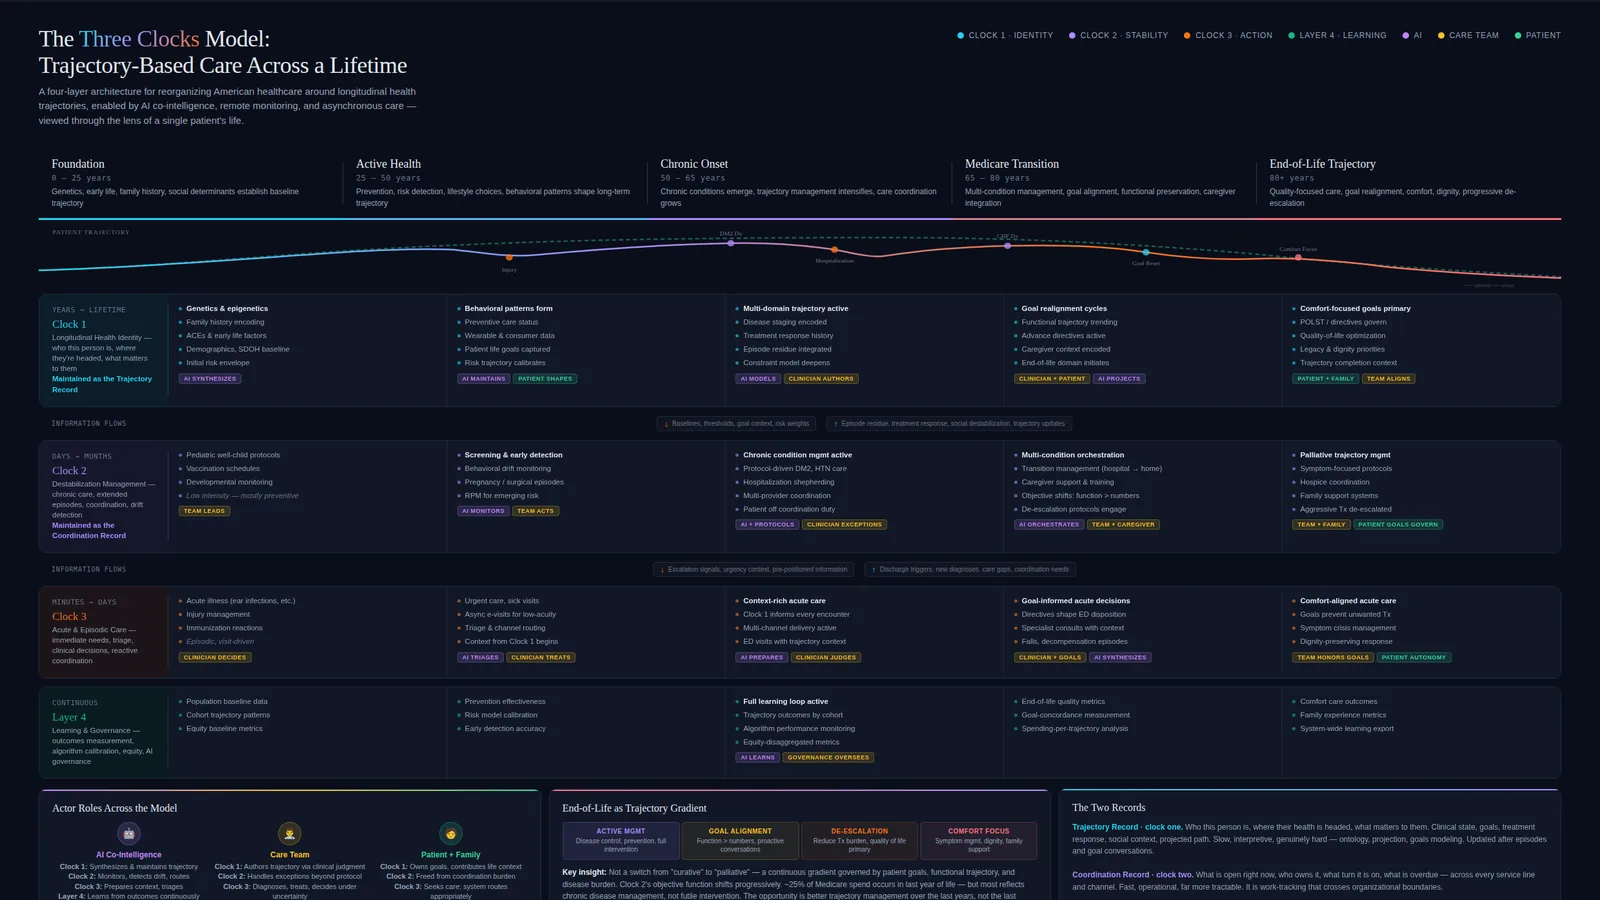Click the Care Team clinician icon
1600x900 pixels.
point(290,833)
